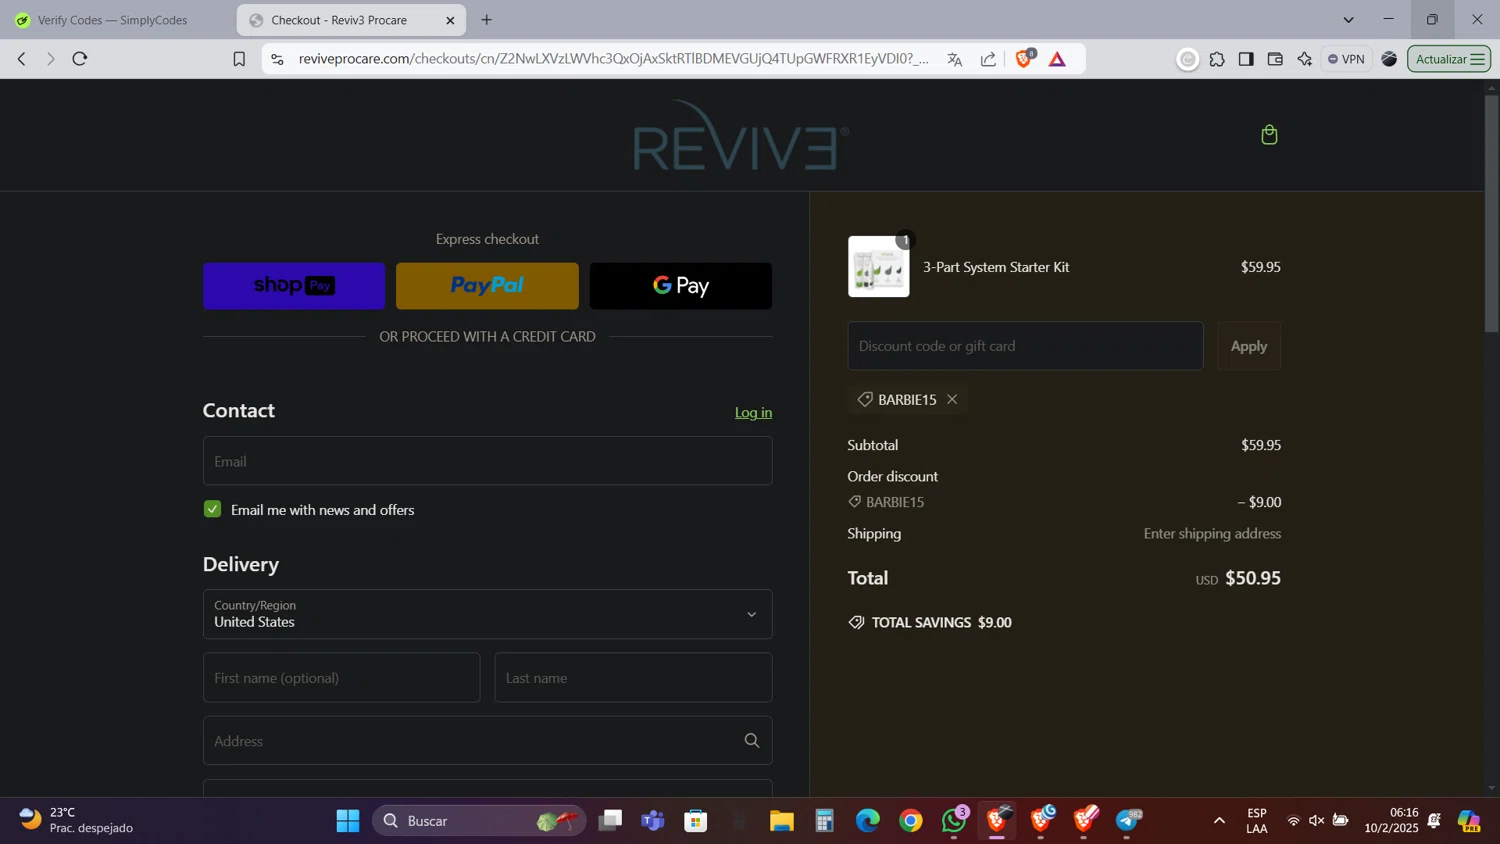Open the 3-Part System Starter Kit thumbnail
1500x844 pixels.
(x=878, y=267)
